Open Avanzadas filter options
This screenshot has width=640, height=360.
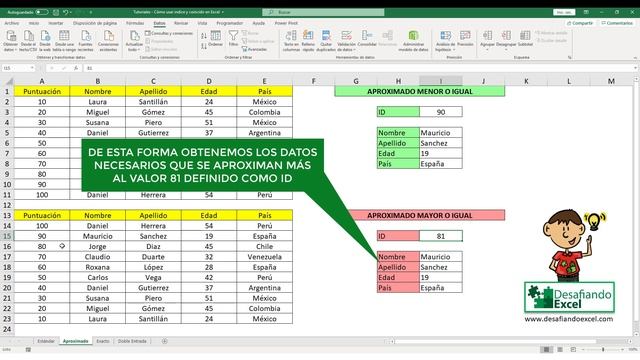[254, 49]
